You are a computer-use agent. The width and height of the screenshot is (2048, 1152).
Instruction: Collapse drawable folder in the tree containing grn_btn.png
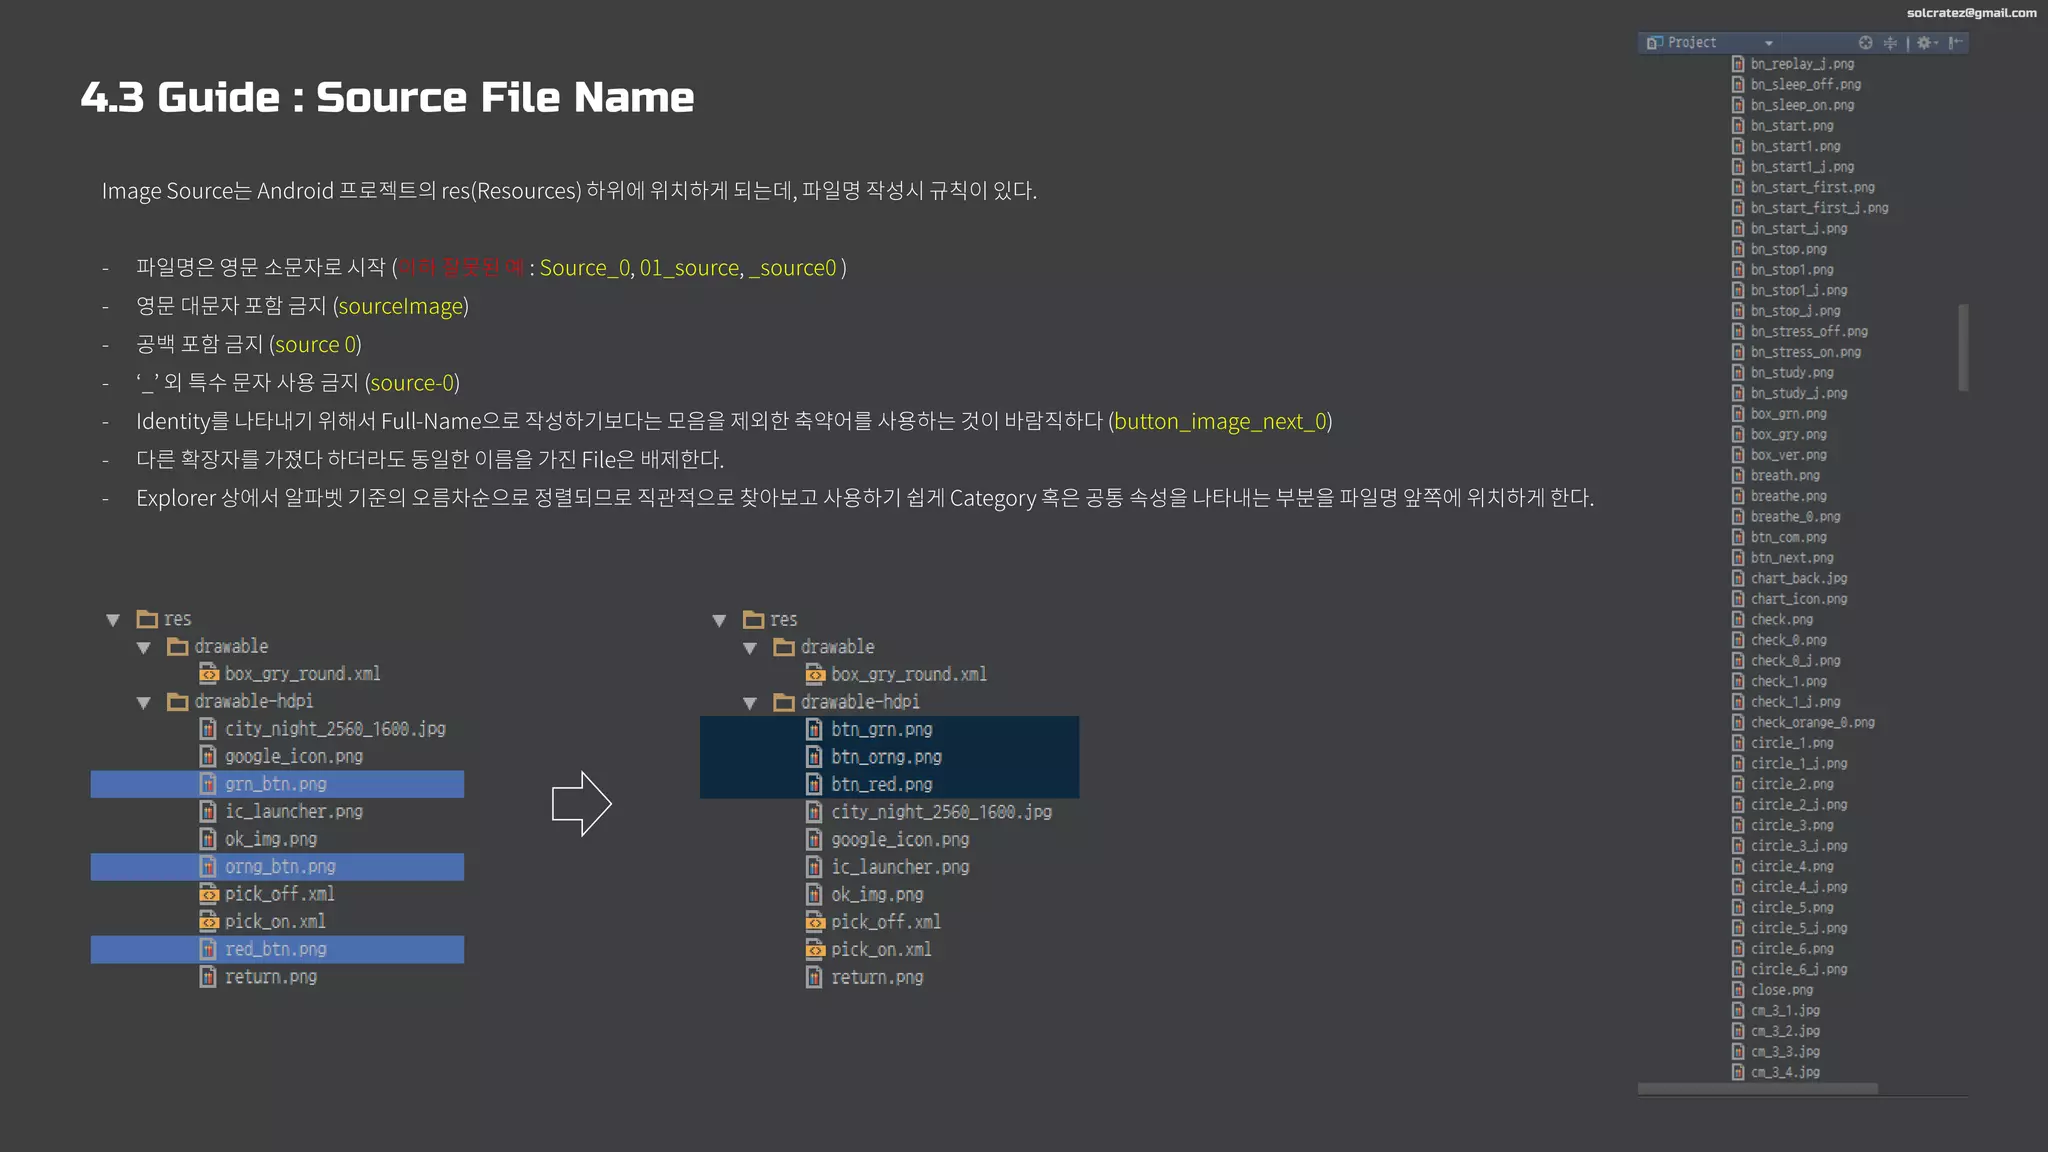(144, 648)
